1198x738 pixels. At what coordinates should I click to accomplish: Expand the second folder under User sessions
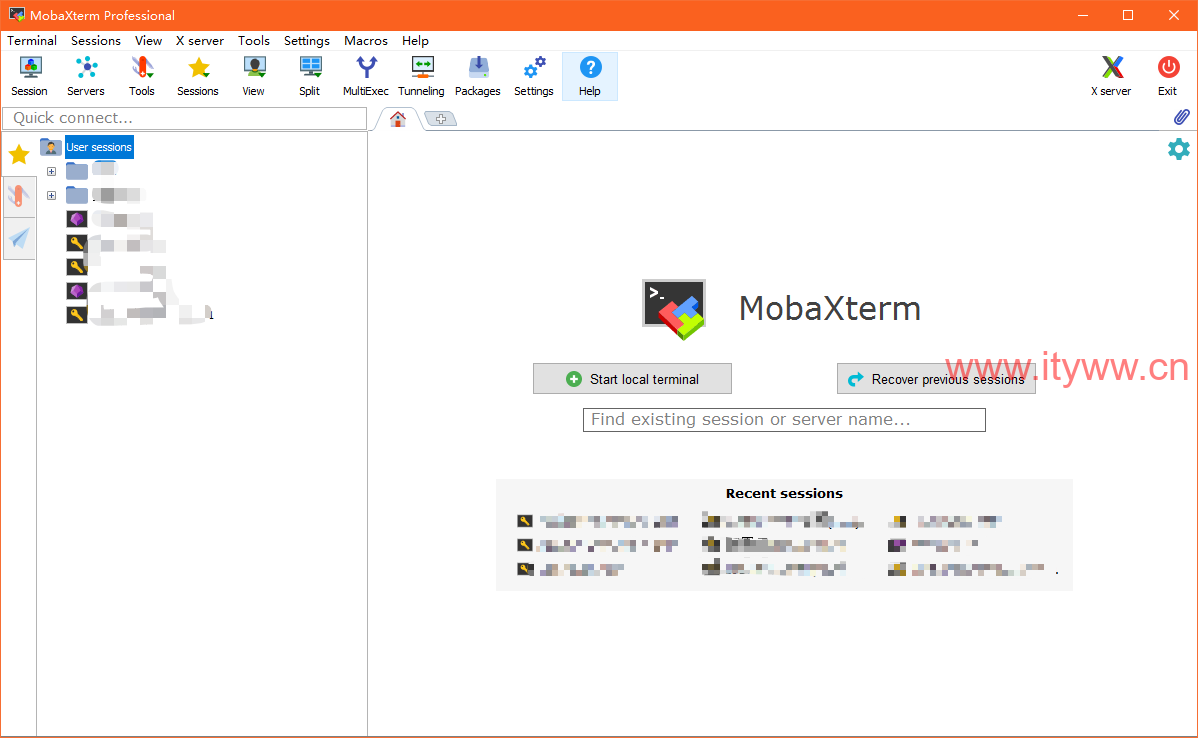point(51,196)
